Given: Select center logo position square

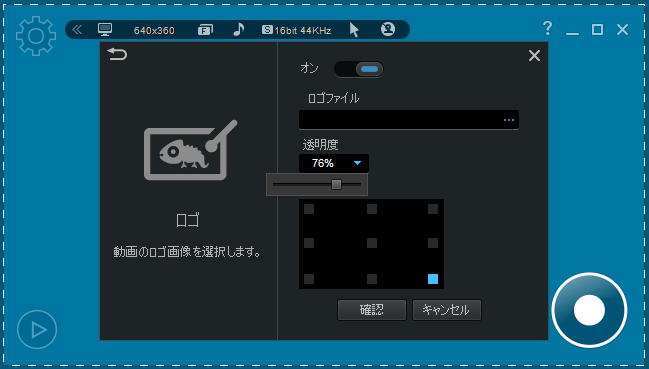Looking at the screenshot, I should [372, 243].
